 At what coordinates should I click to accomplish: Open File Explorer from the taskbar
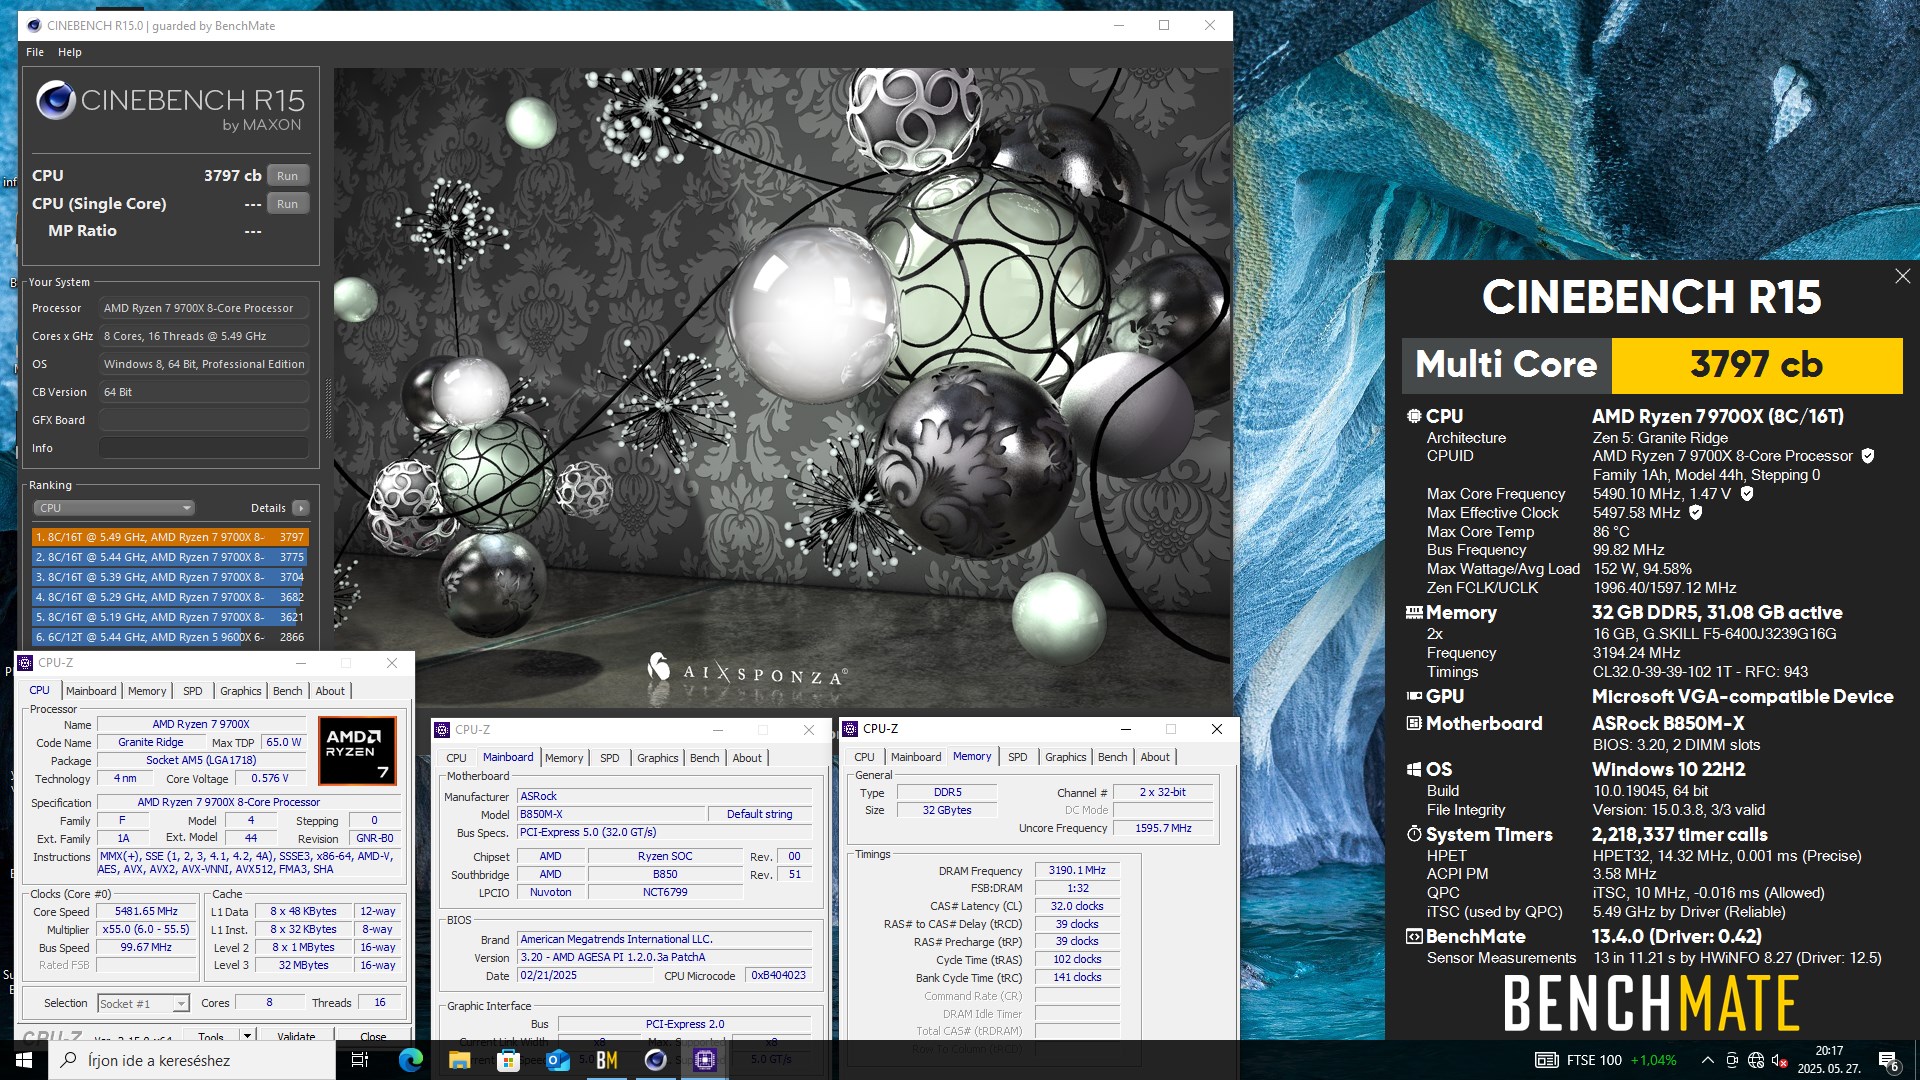point(459,1060)
